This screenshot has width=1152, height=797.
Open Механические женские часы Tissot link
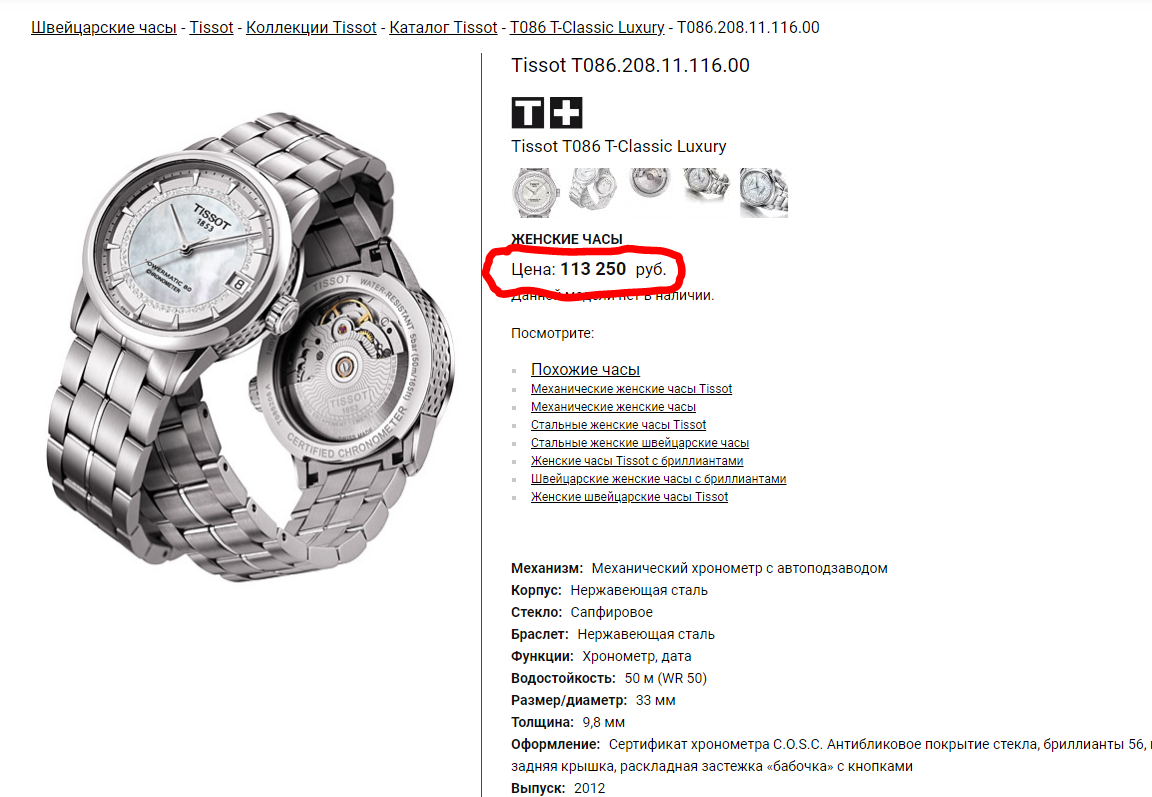coord(631,389)
